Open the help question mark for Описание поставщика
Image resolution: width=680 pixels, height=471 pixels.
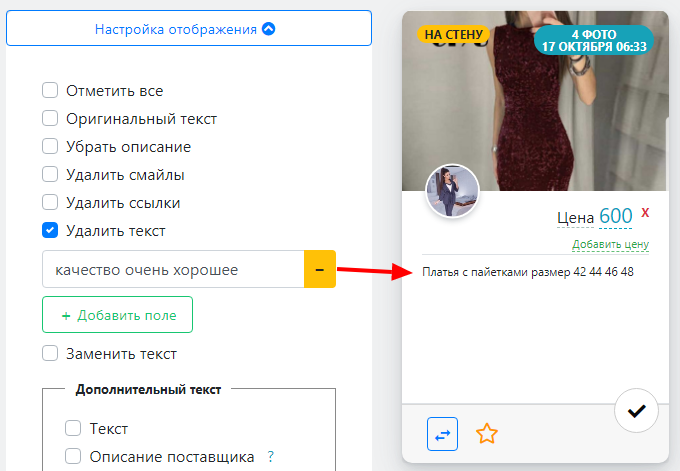pos(270,457)
